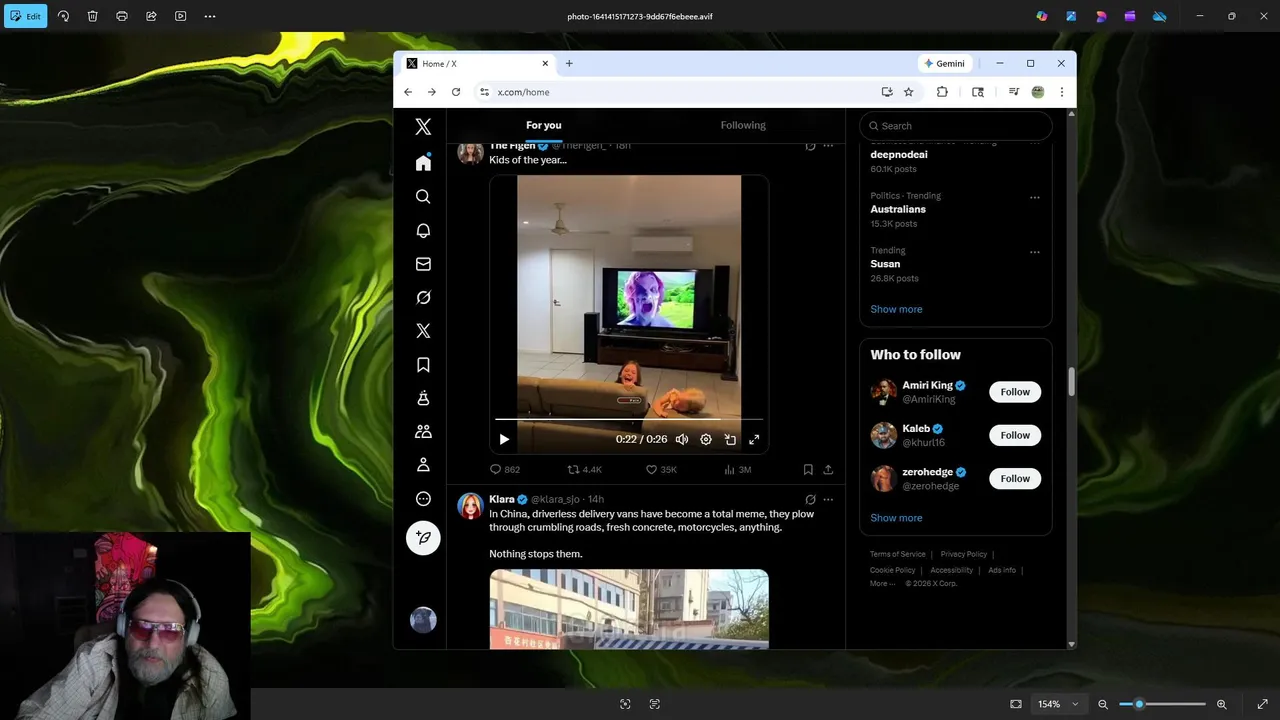The width and height of the screenshot is (1280, 720).
Task: Expand the video to fullscreen
Action: pos(754,439)
